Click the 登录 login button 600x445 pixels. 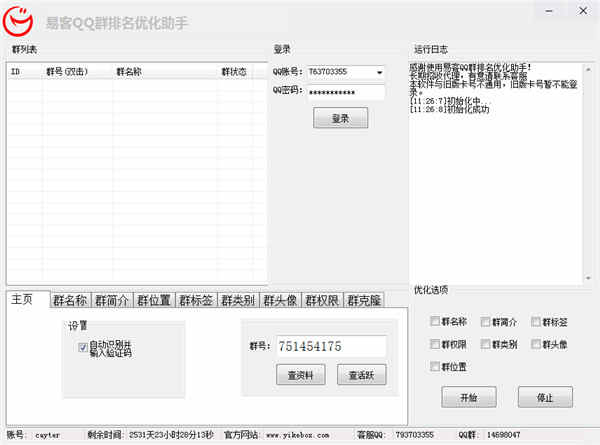coord(341,118)
